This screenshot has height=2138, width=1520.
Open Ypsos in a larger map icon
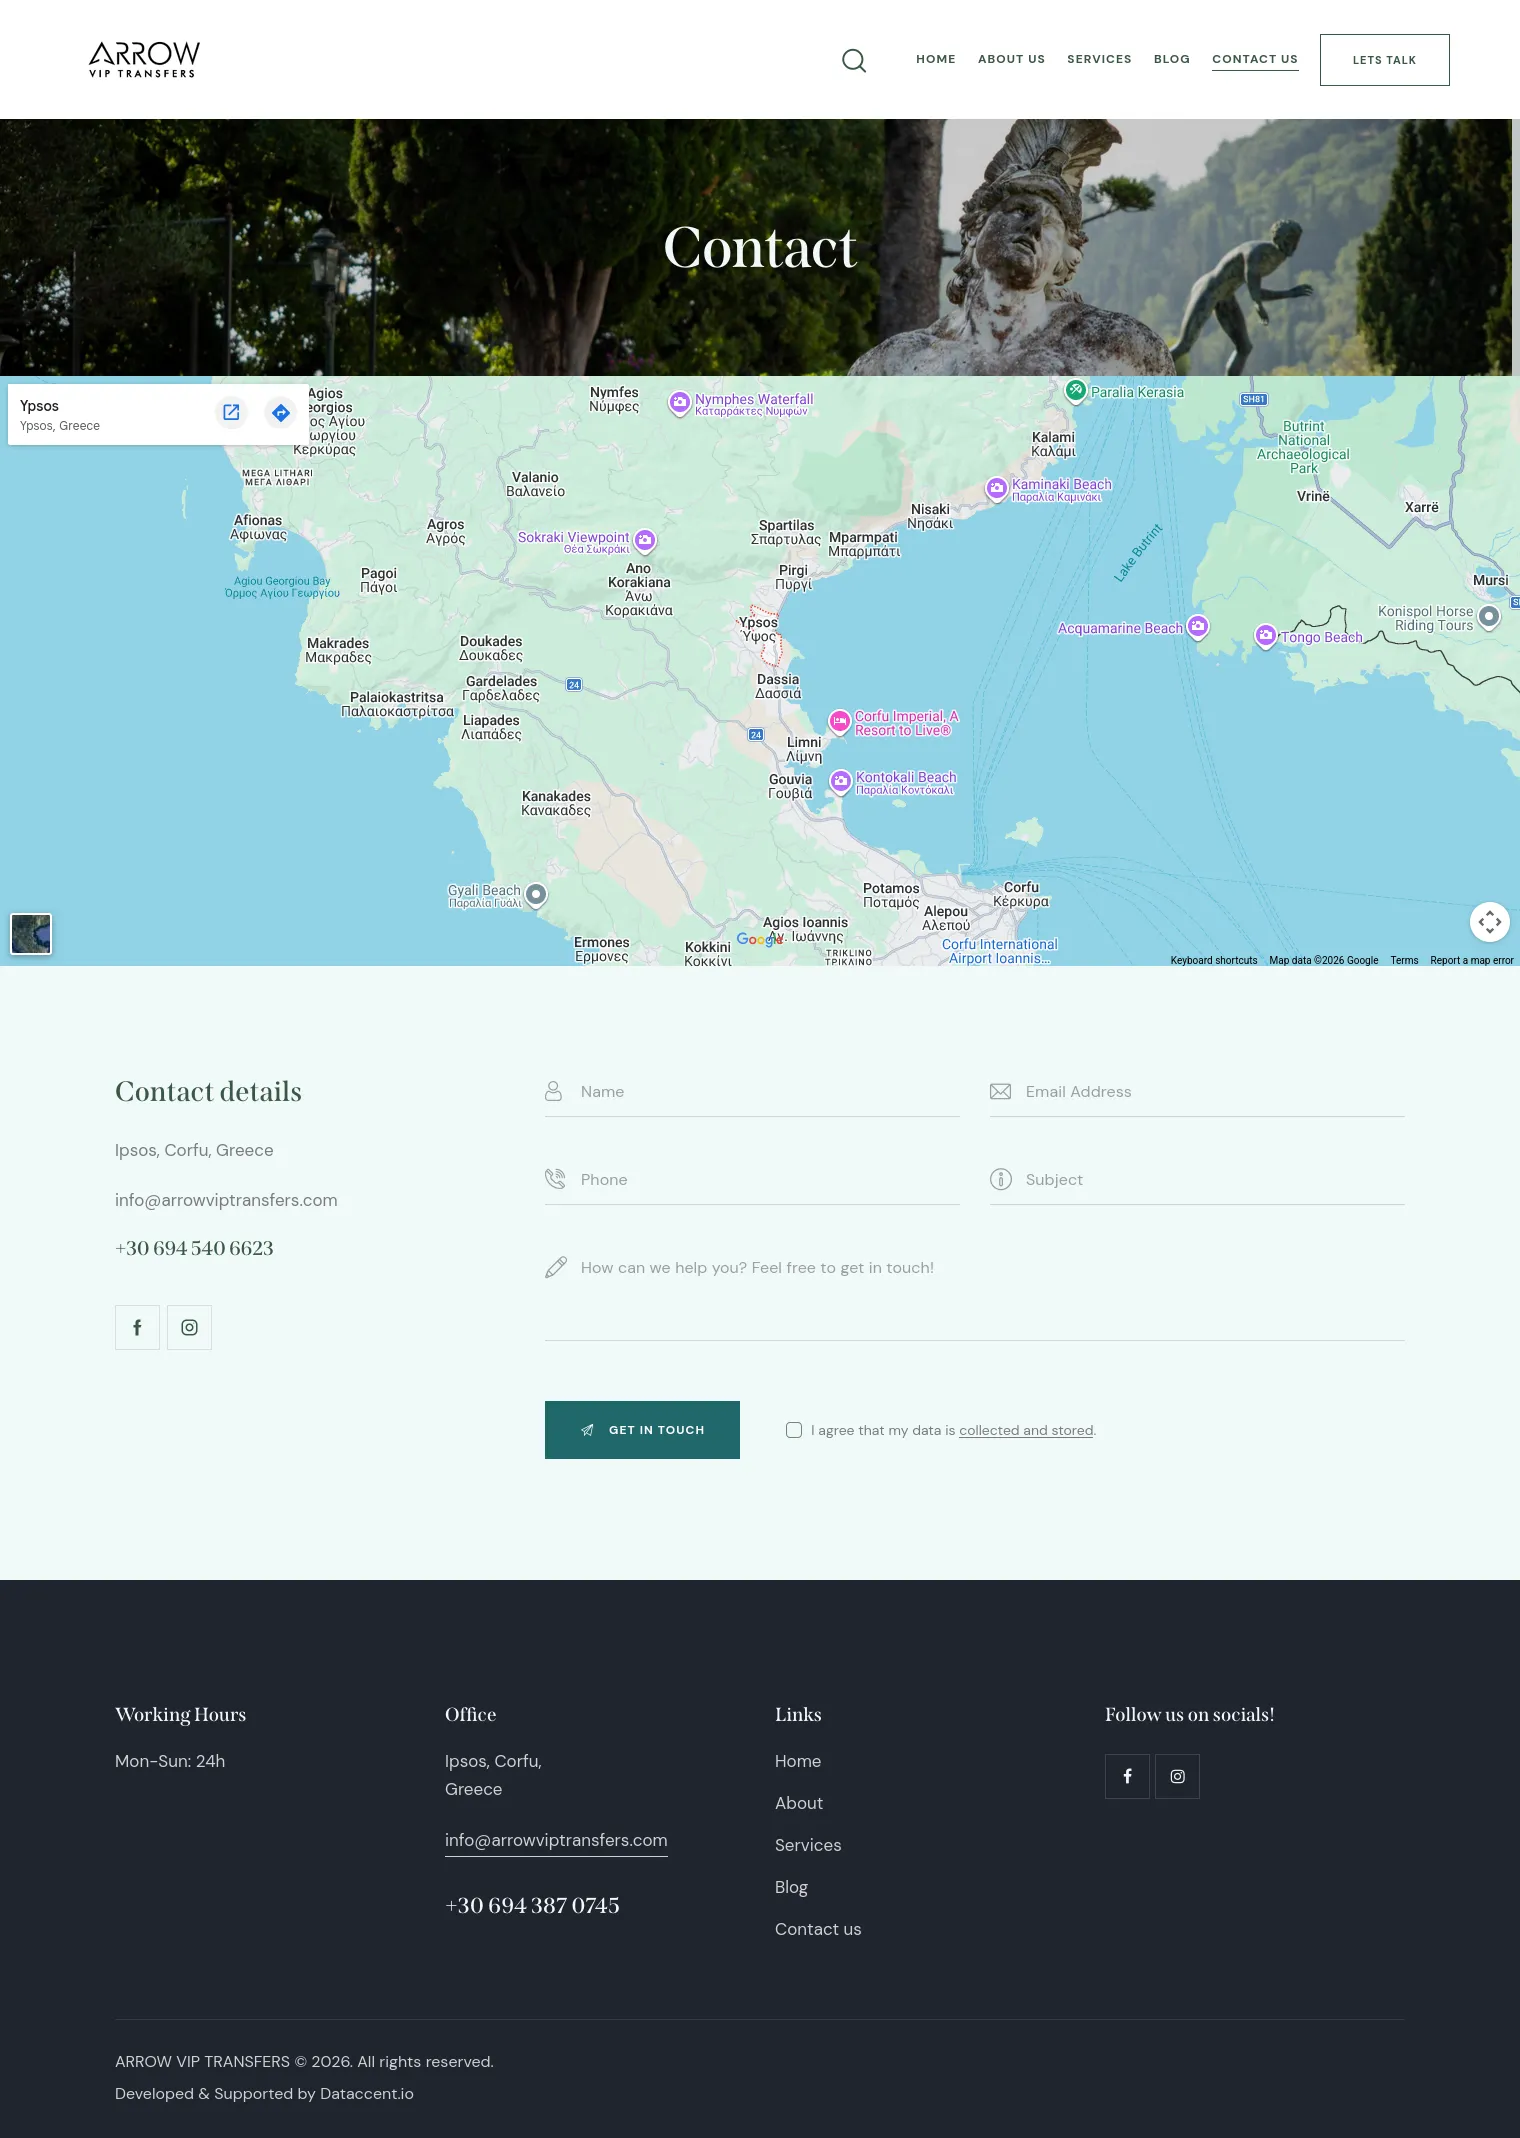[231, 412]
